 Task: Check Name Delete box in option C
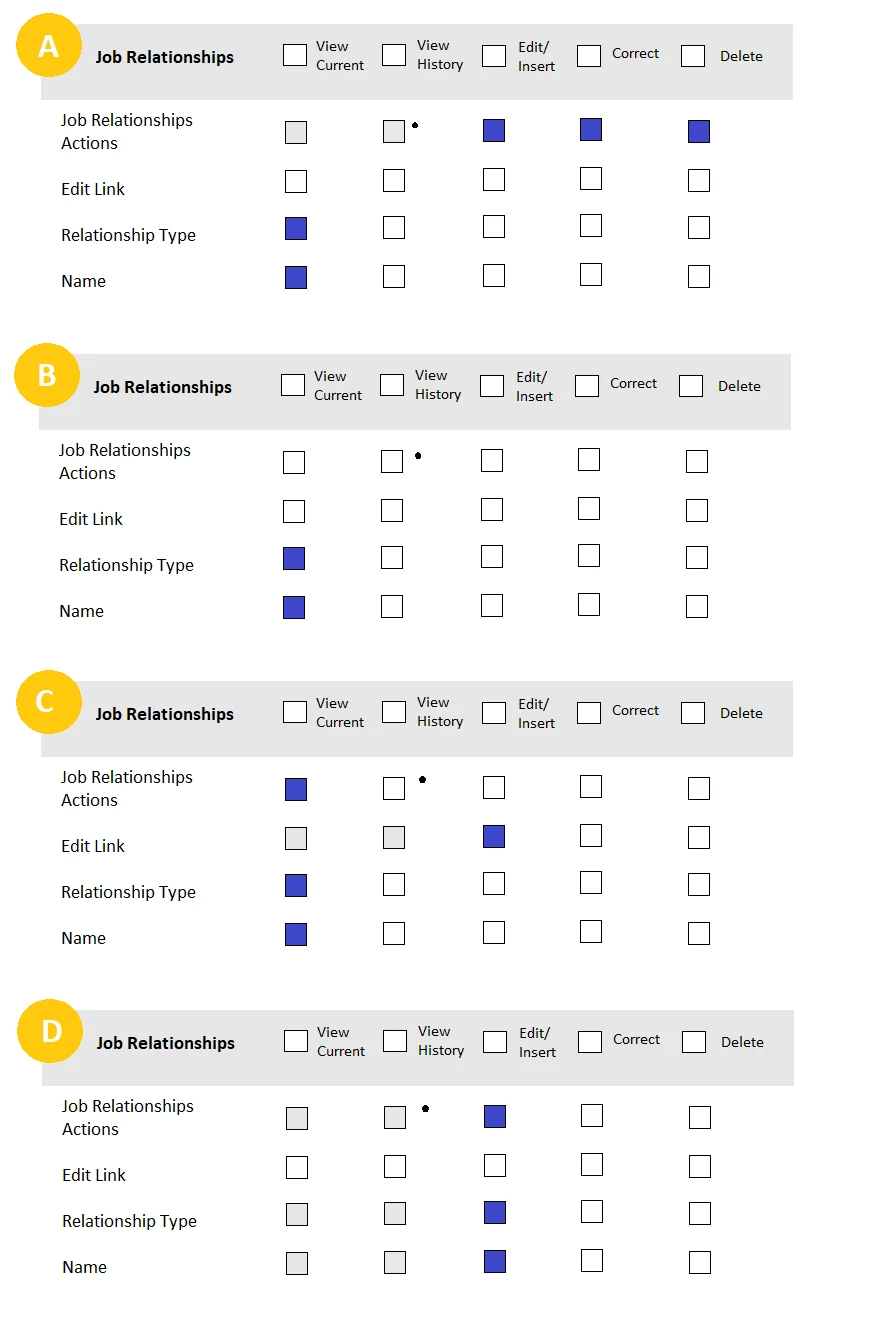click(699, 934)
